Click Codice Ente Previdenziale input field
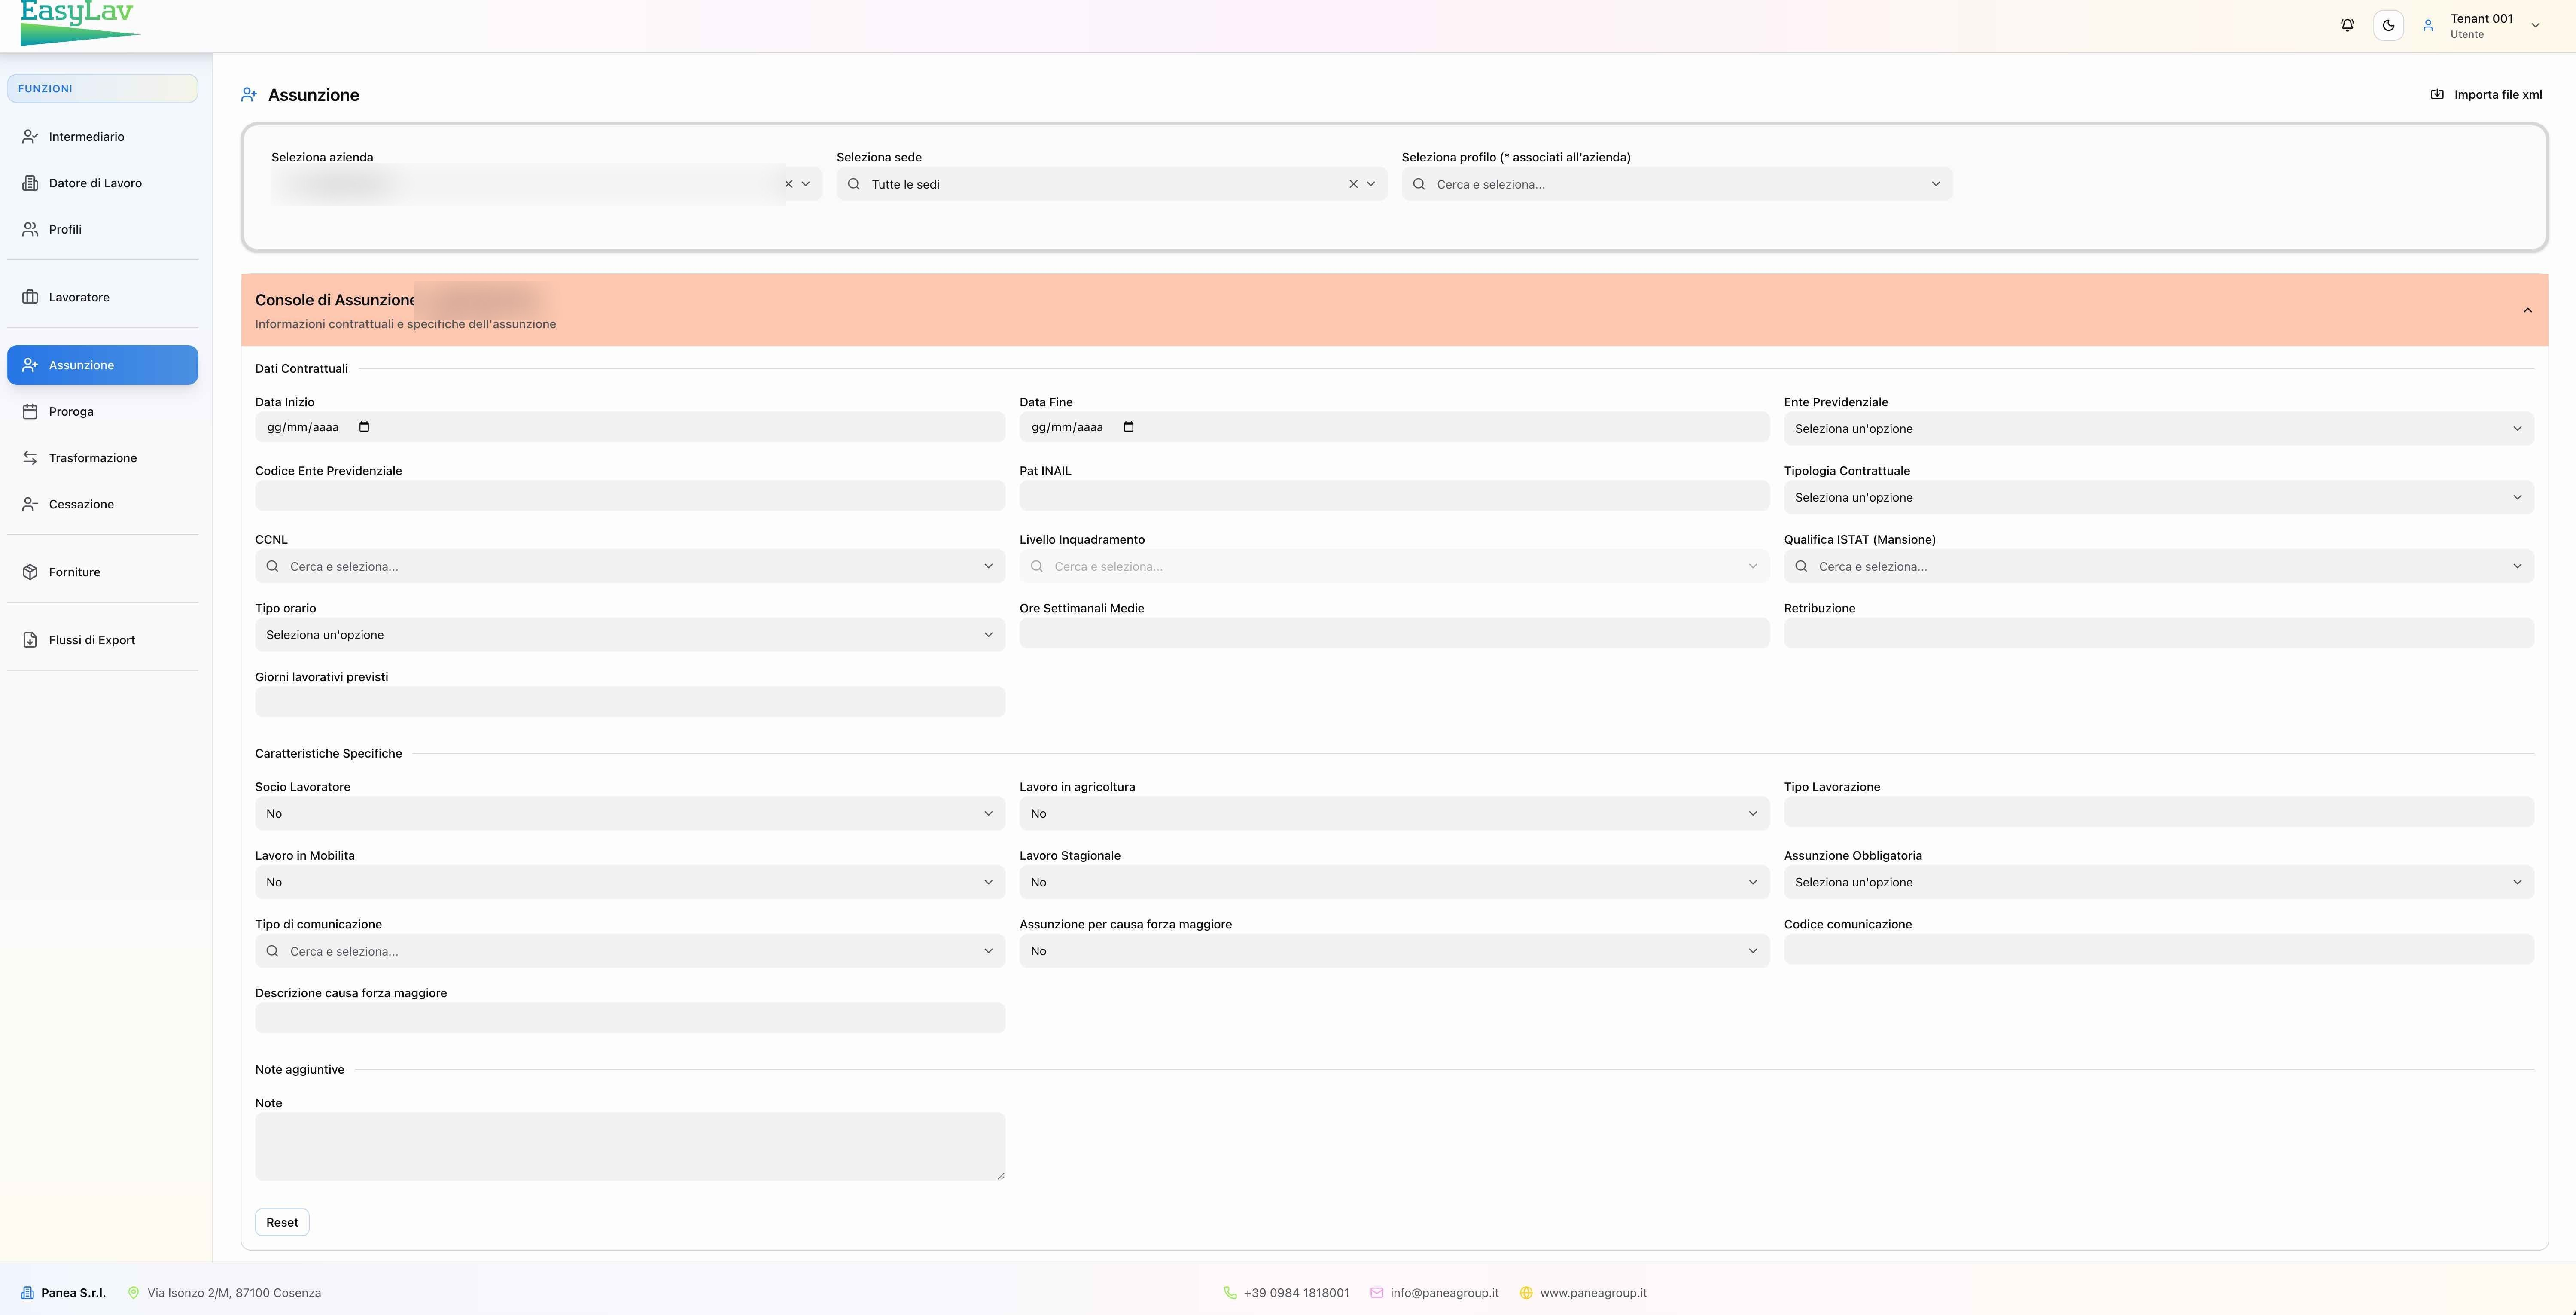Screen dimensions: 2576x1315 click(630, 495)
